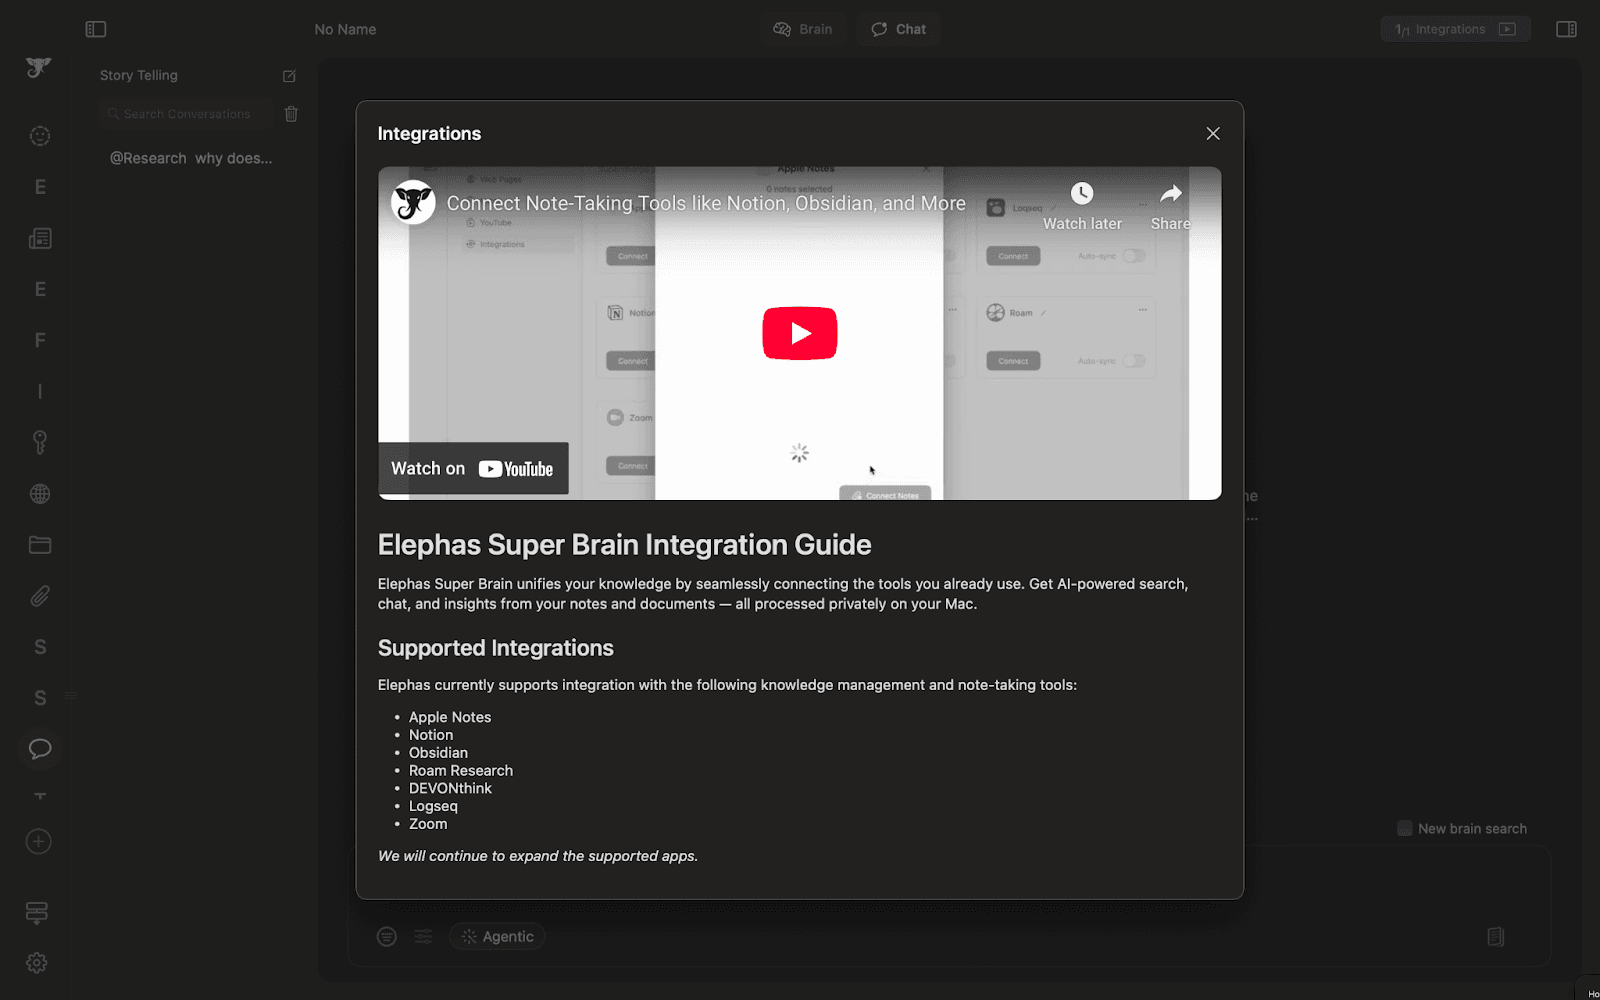Select the chat bubble icon in sidebar
This screenshot has height=1000, width=1600.
point(39,749)
